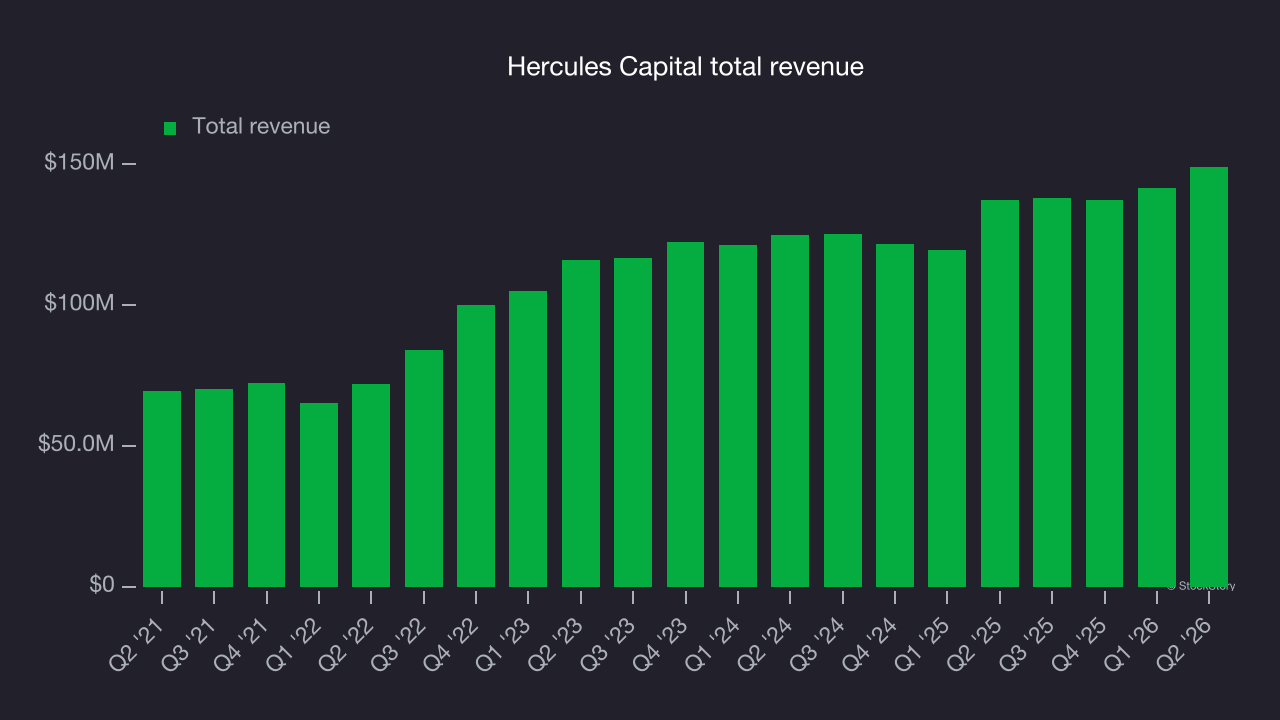Select the Q1 '22 revenue bar
The image size is (1280, 720).
point(319,495)
